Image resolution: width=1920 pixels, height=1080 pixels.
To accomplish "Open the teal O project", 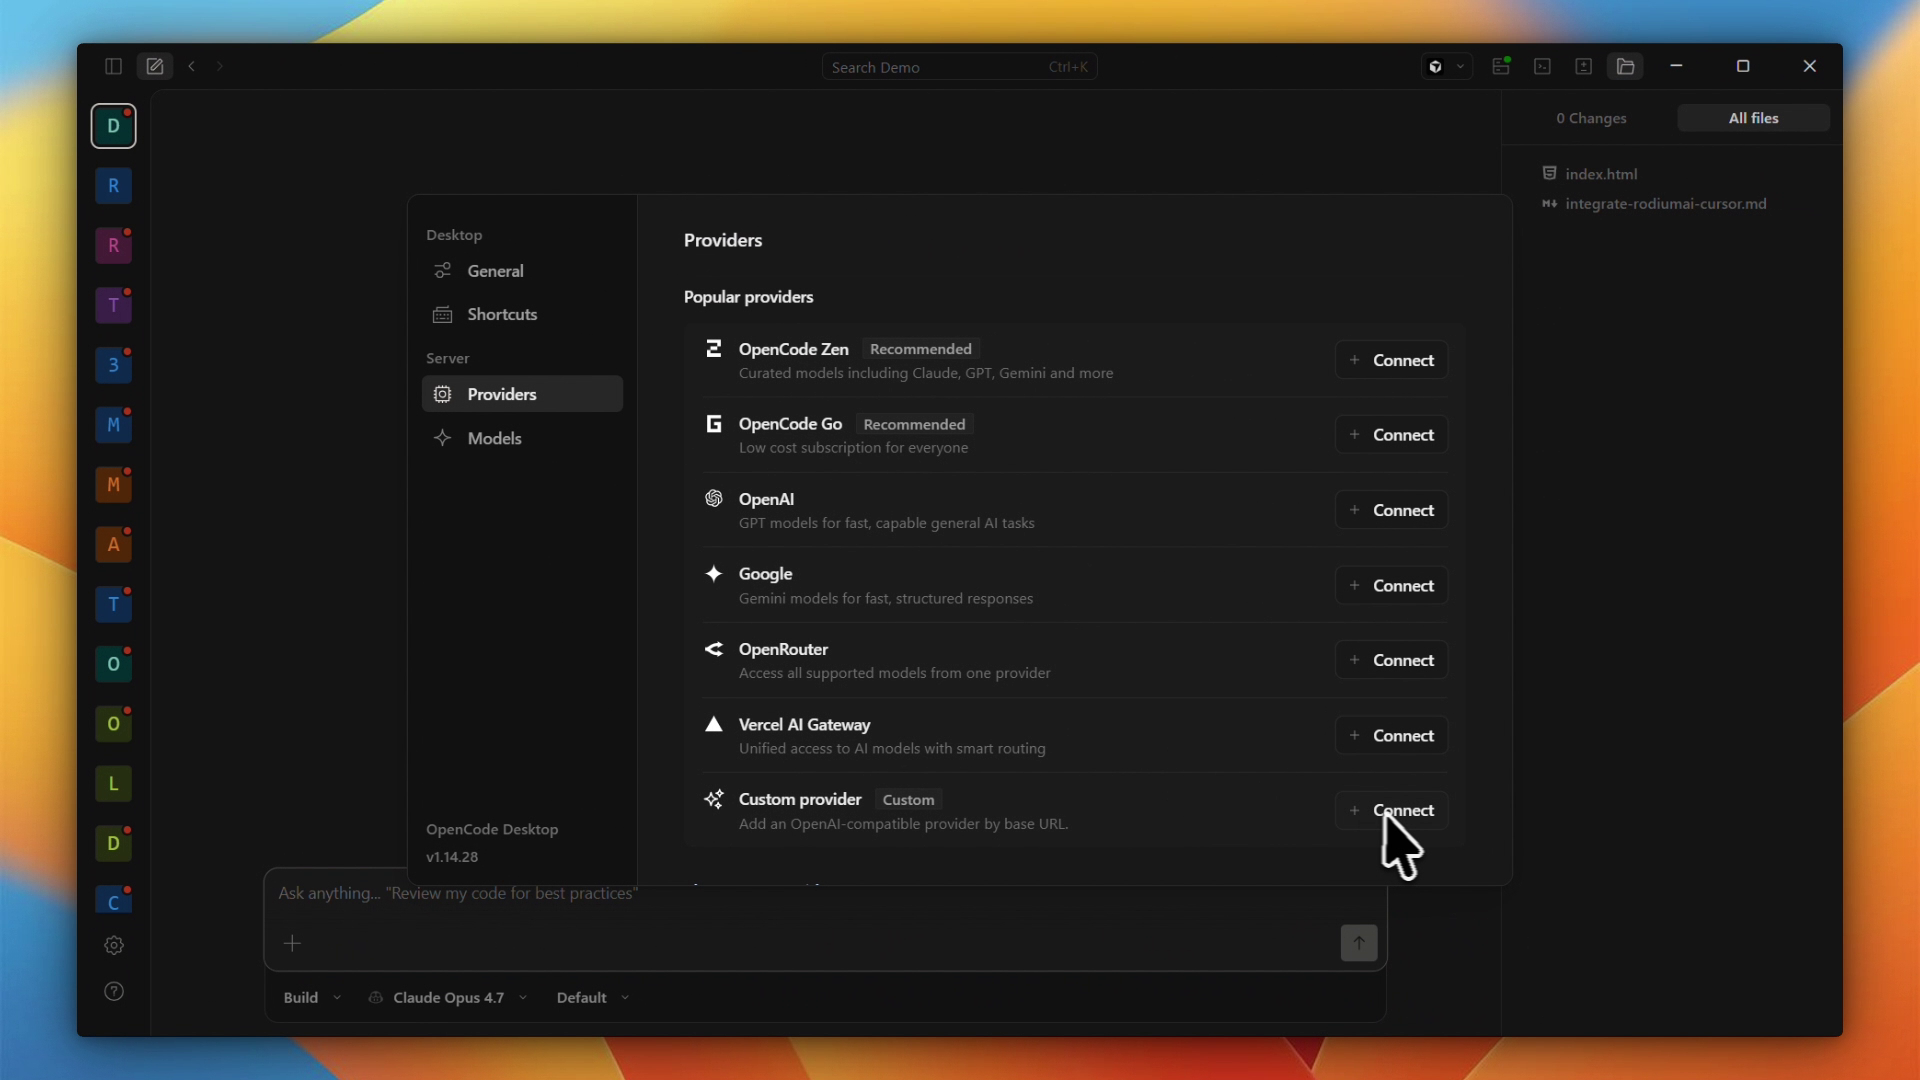I will click(113, 664).
